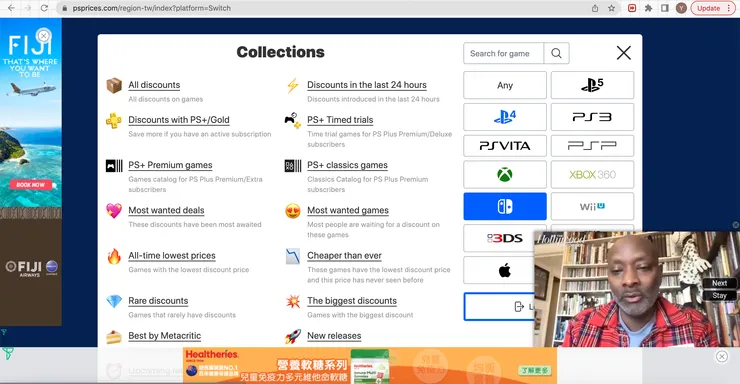Open Discounts in the last 24 hours

click(367, 85)
